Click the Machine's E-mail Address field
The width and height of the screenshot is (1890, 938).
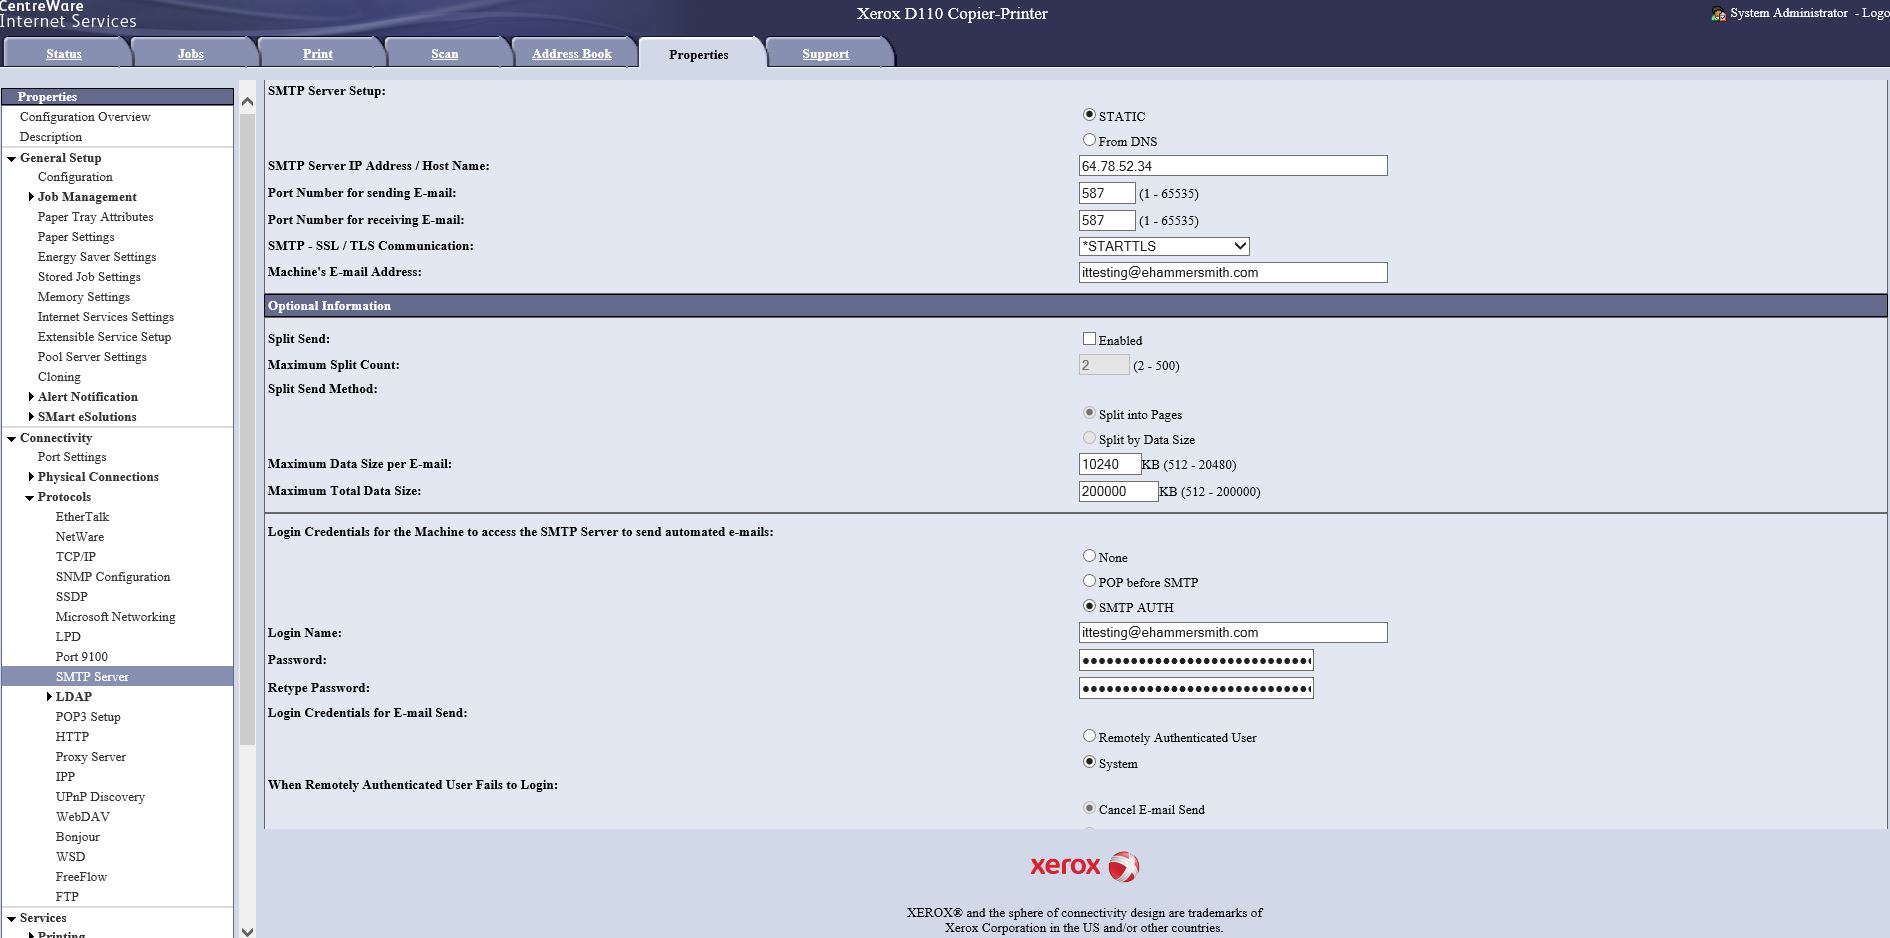coord(1233,272)
